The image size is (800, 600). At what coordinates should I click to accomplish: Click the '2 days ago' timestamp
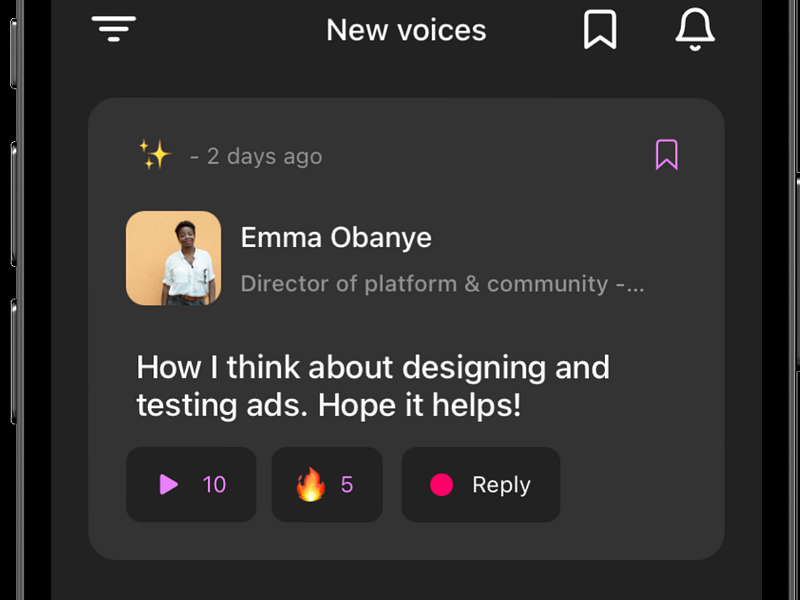click(264, 156)
